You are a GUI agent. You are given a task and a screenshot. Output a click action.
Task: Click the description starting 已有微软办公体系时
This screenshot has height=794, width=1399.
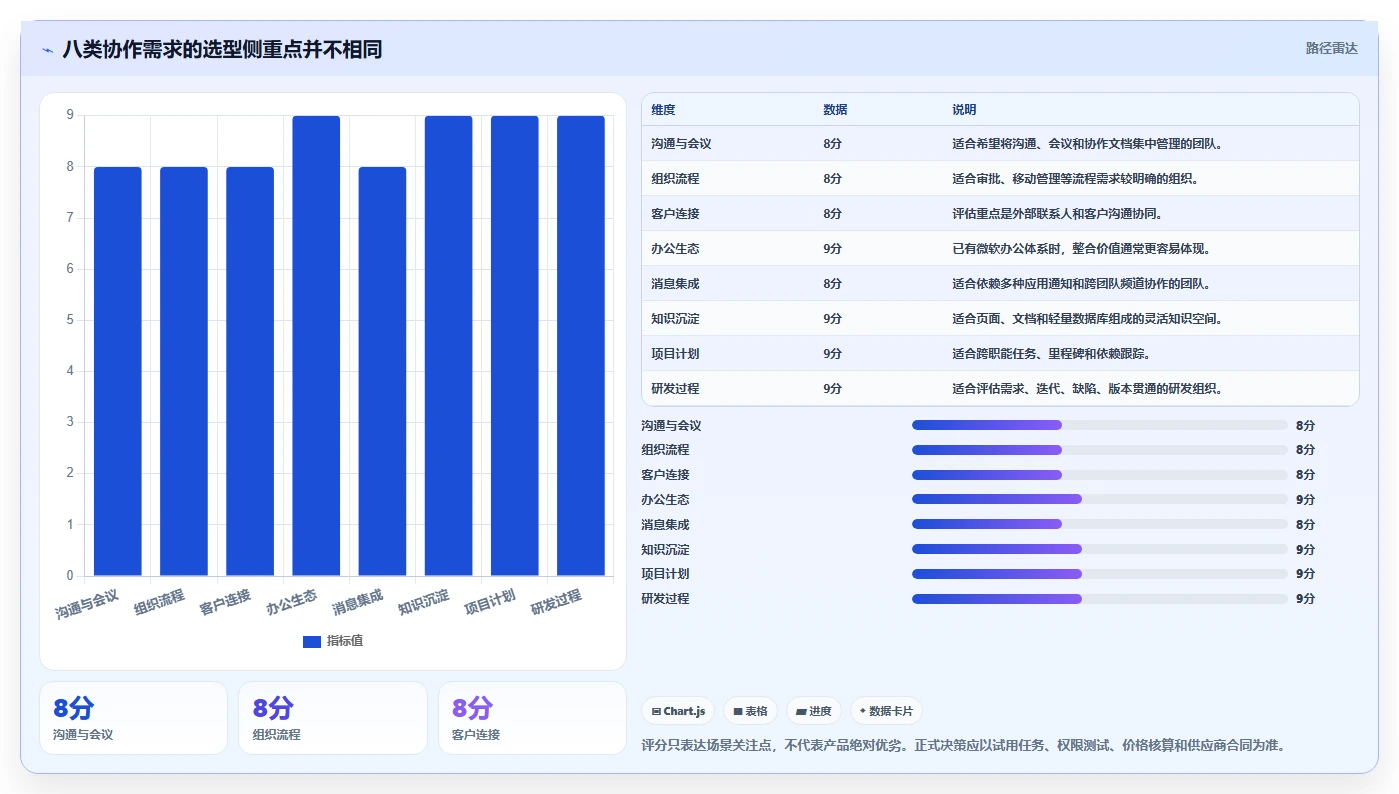coord(1082,249)
